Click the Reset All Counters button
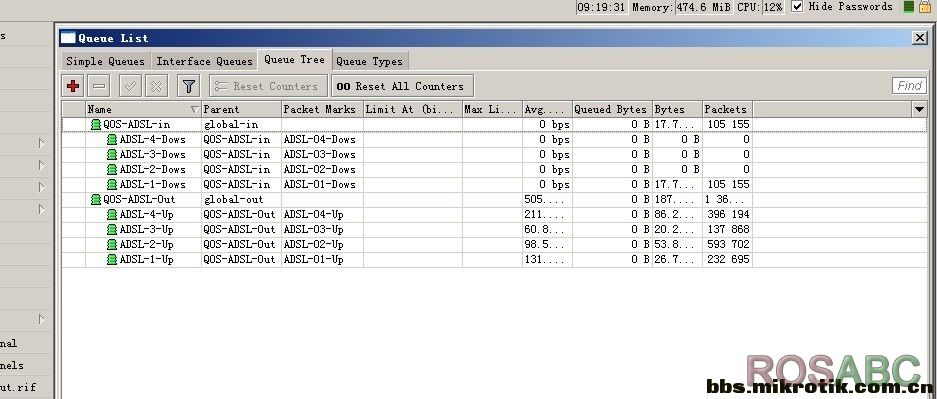The height and width of the screenshot is (399, 937). (402, 86)
